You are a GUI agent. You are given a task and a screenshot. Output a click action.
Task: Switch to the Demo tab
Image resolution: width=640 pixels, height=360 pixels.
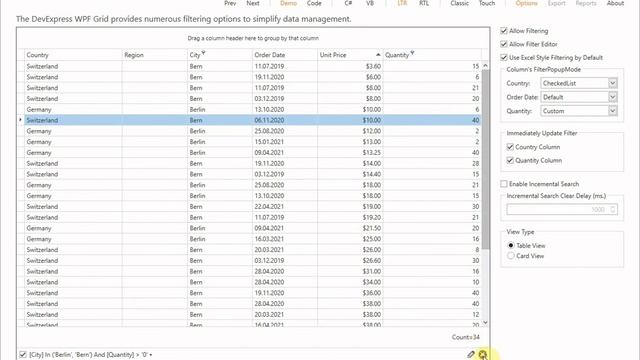(x=288, y=3)
